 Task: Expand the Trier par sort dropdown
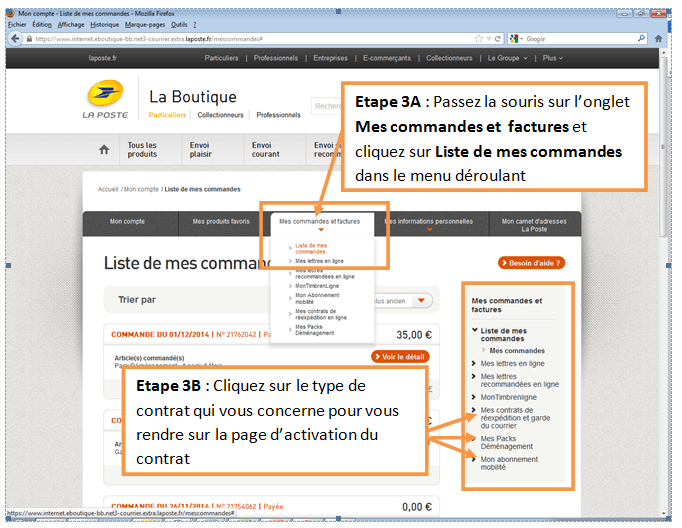coord(423,300)
